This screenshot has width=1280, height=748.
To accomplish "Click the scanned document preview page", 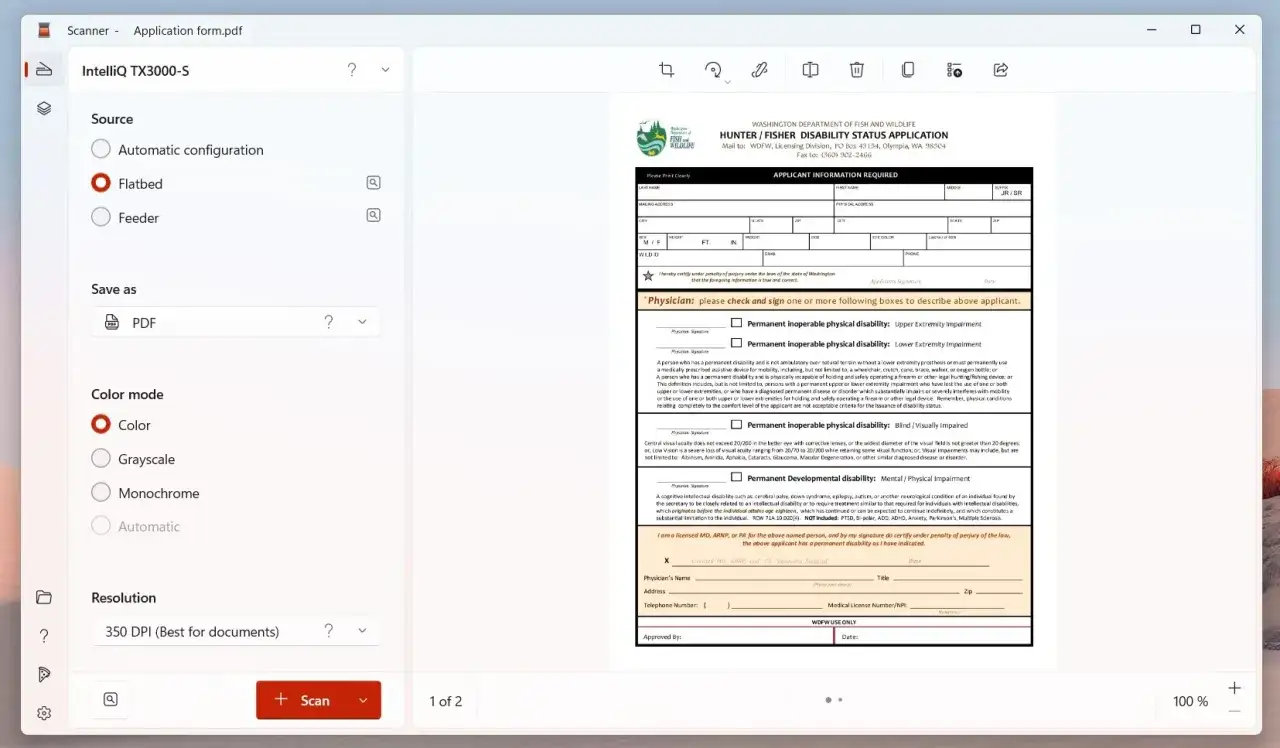I will pyautogui.click(x=834, y=382).
